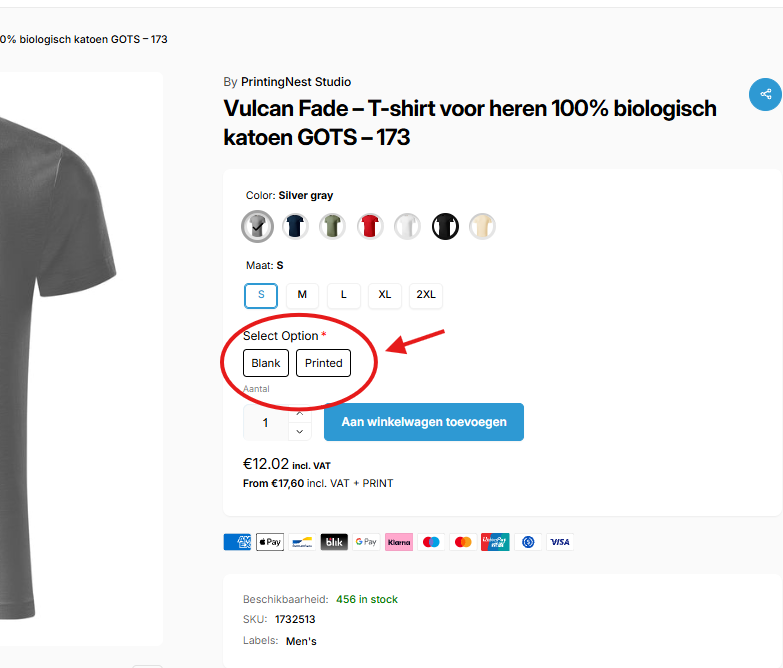Pick the navy blue t-shirt swatch
783x668 pixels.
pos(295,226)
